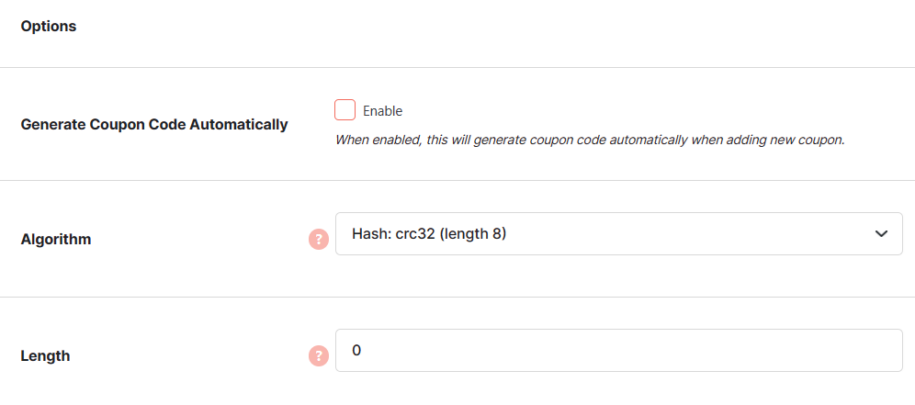Open the Algorithm dropdown

(x=619, y=233)
